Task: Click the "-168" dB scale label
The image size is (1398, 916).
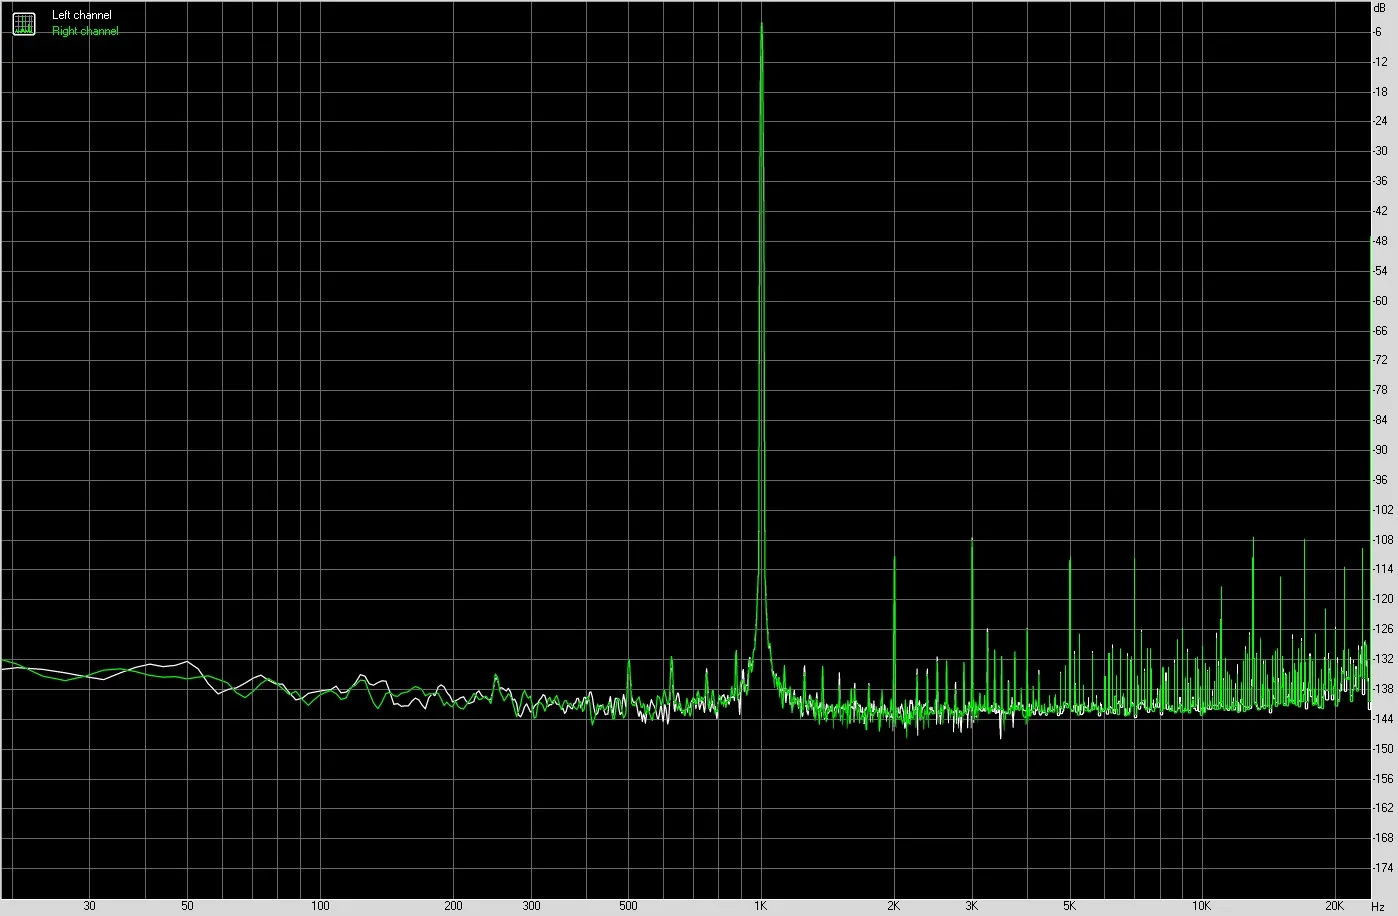Action: (1382, 838)
